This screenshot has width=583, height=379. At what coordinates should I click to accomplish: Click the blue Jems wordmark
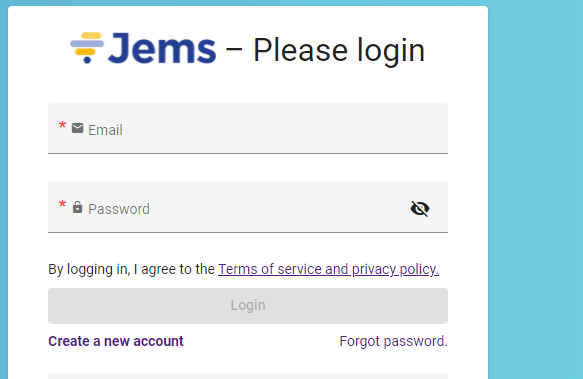coord(162,48)
